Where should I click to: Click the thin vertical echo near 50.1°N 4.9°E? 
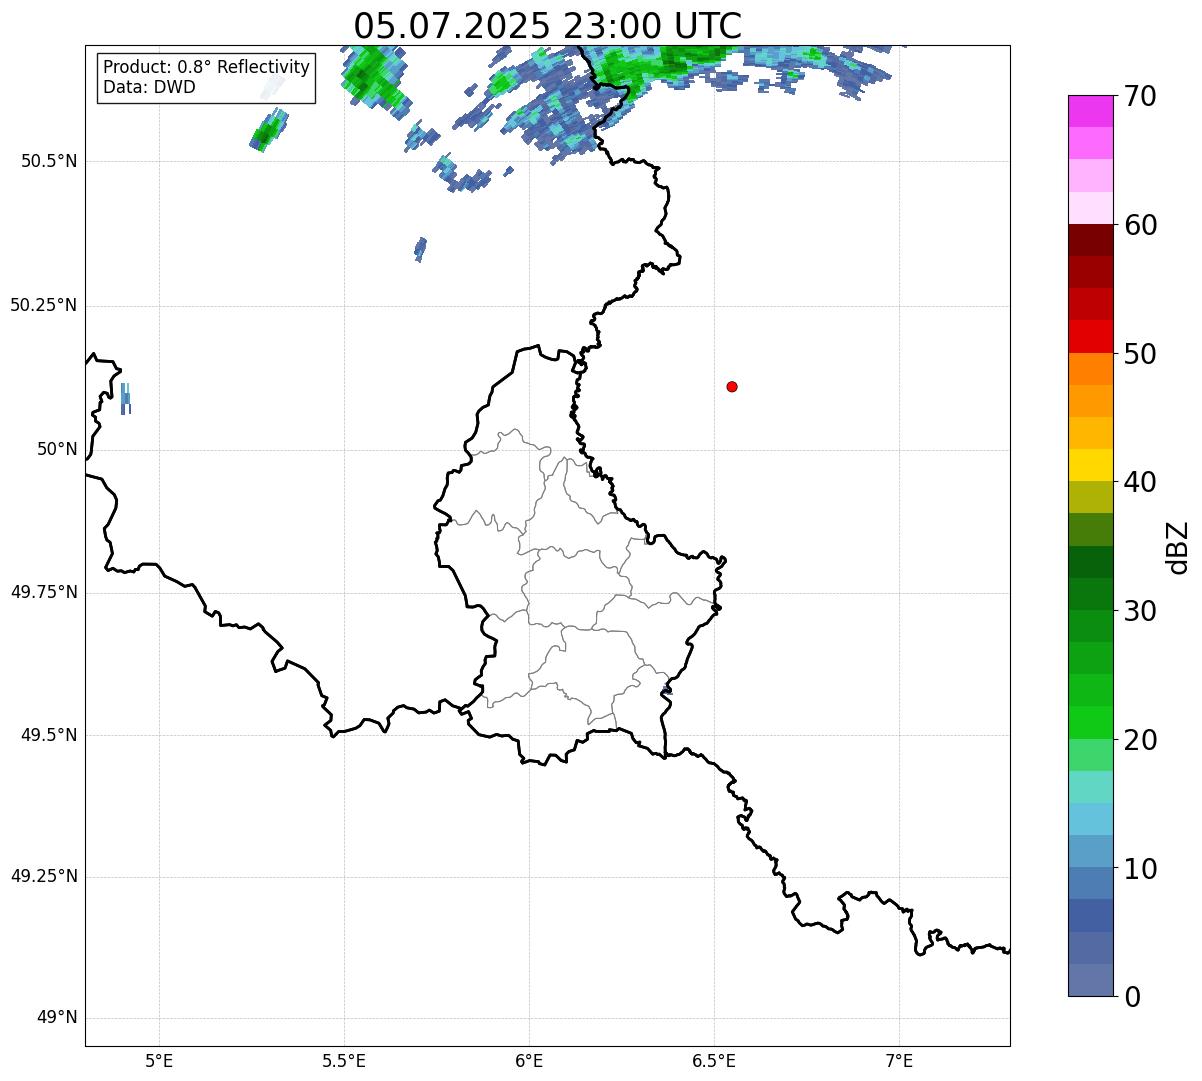coord(125,398)
